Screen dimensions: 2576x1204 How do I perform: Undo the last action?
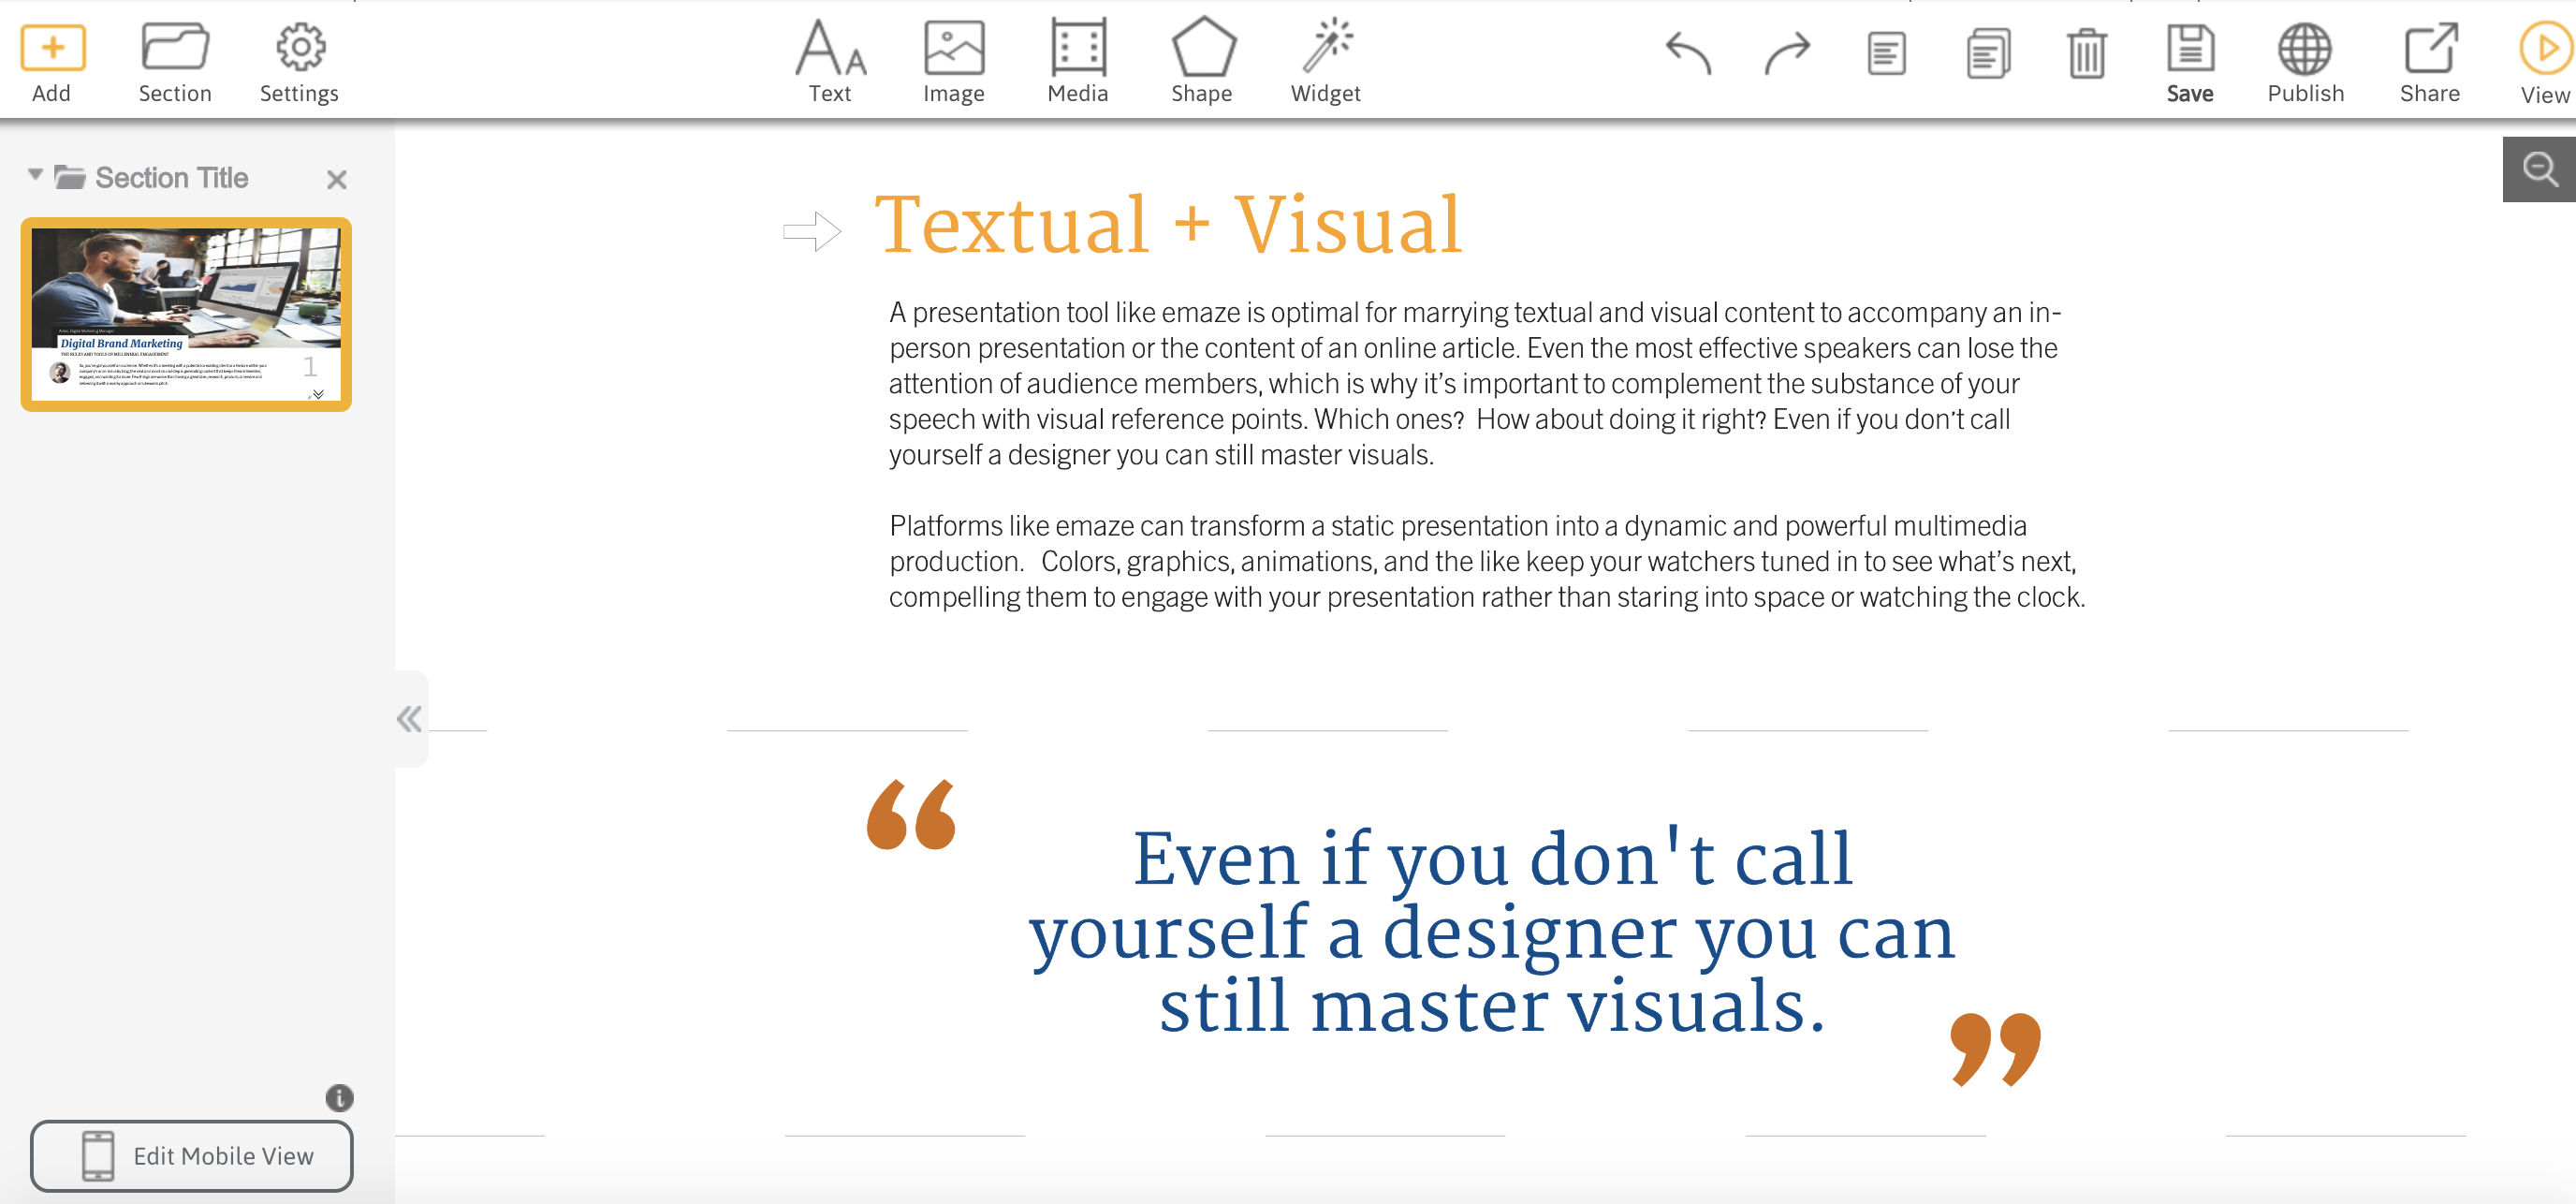(1688, 53)
